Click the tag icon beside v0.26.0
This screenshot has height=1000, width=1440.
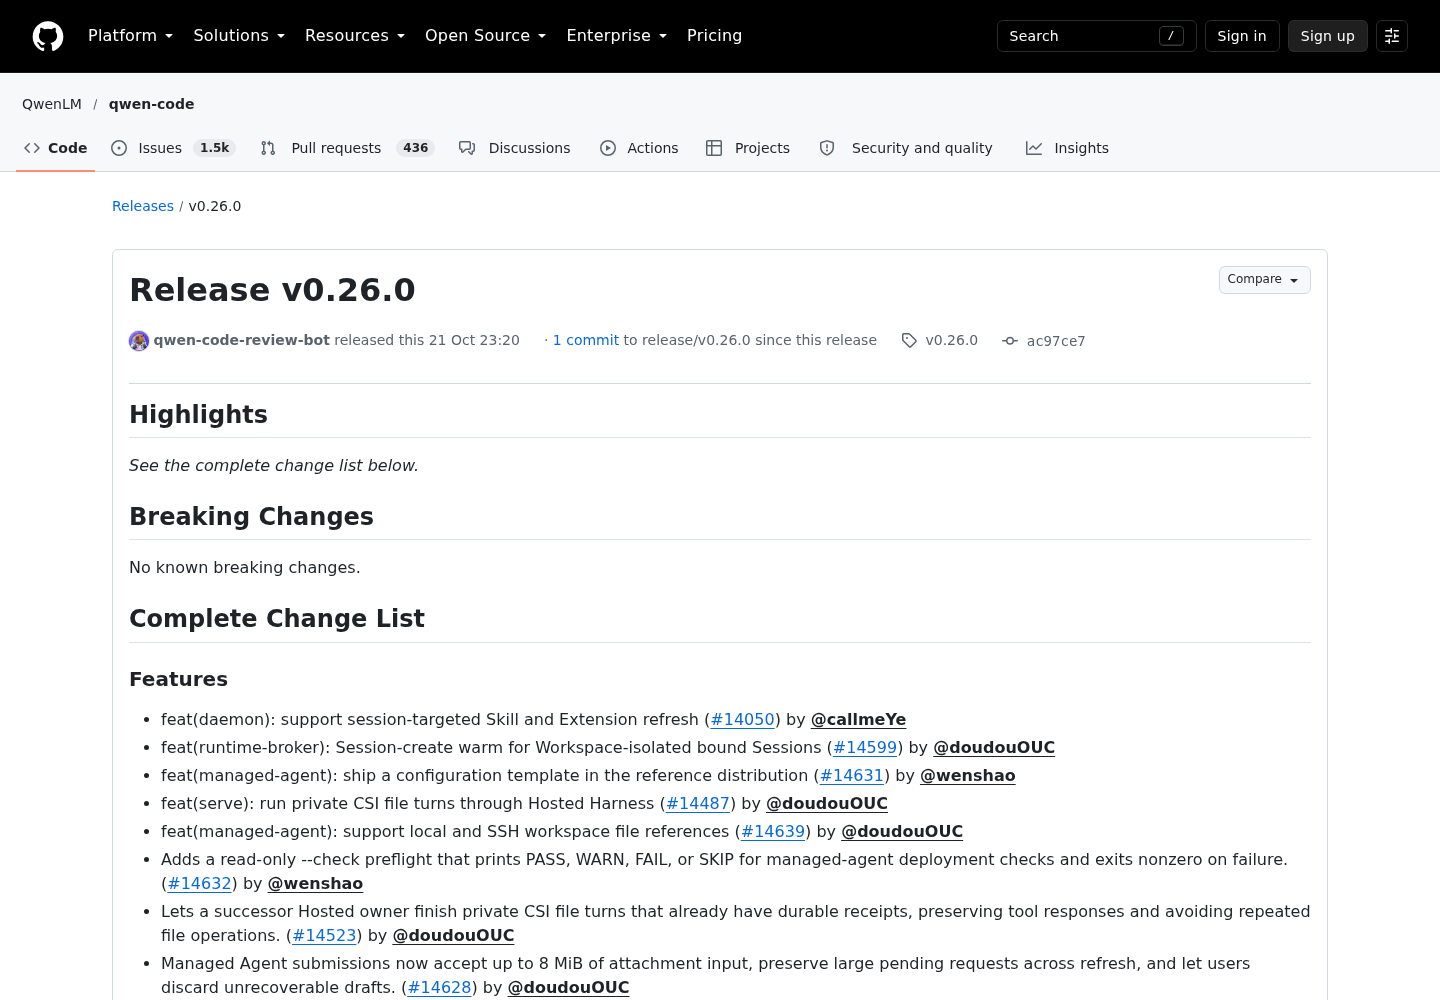(x=909, y=341)
